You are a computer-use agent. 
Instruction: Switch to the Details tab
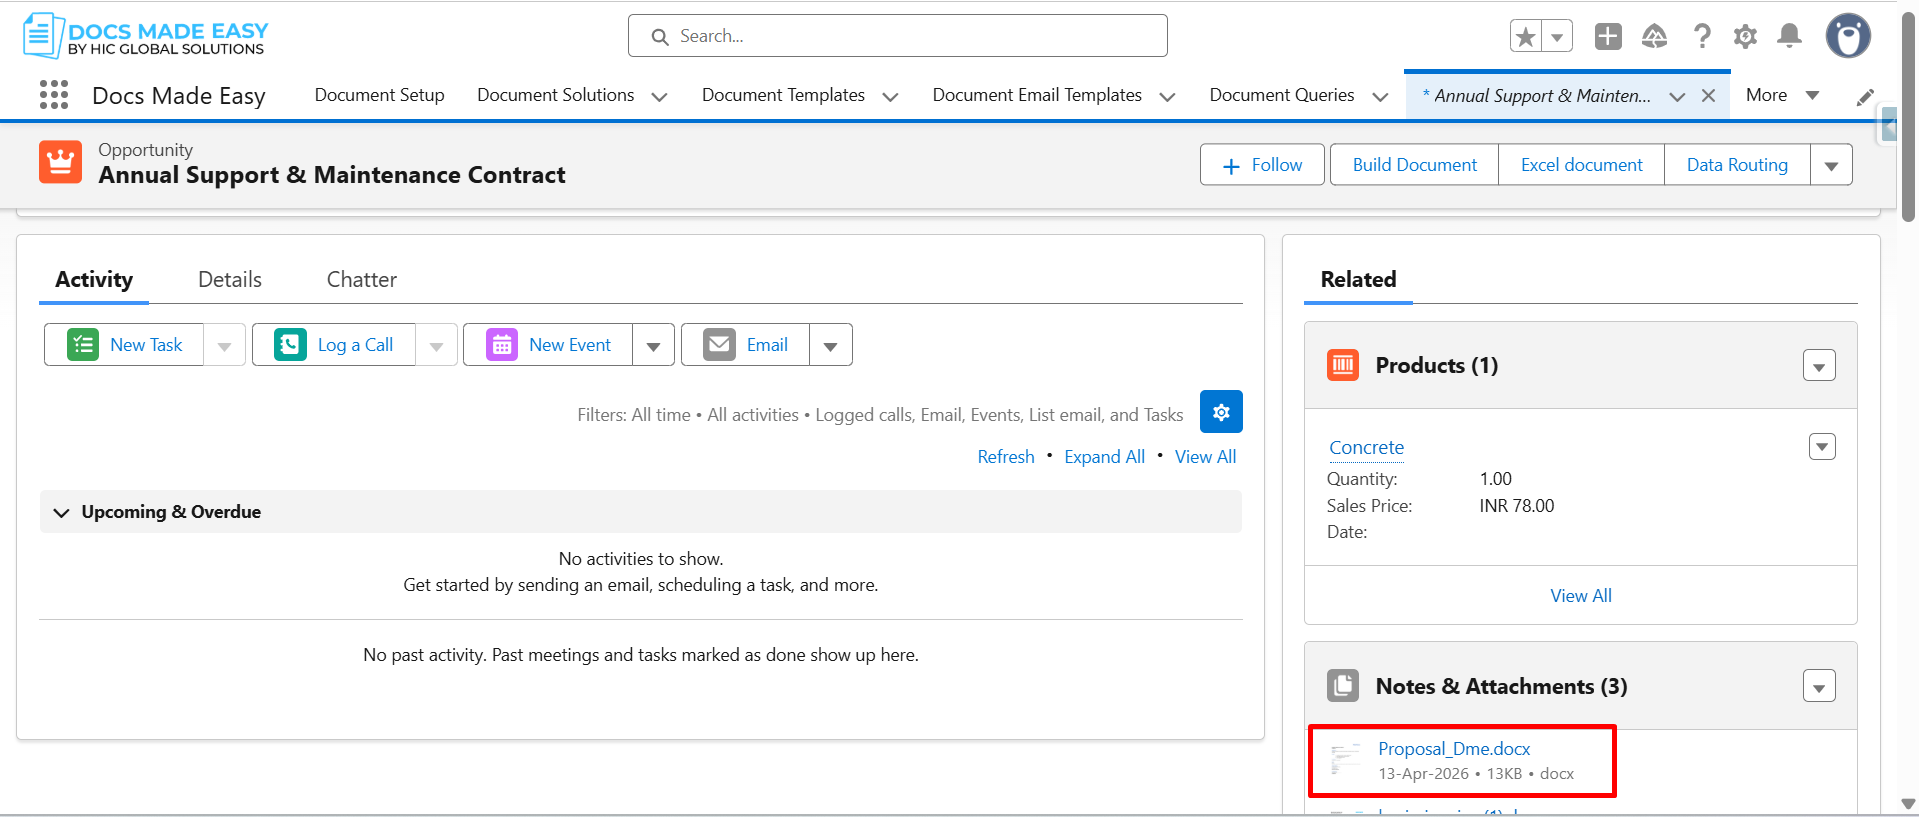tap(230, 280)
